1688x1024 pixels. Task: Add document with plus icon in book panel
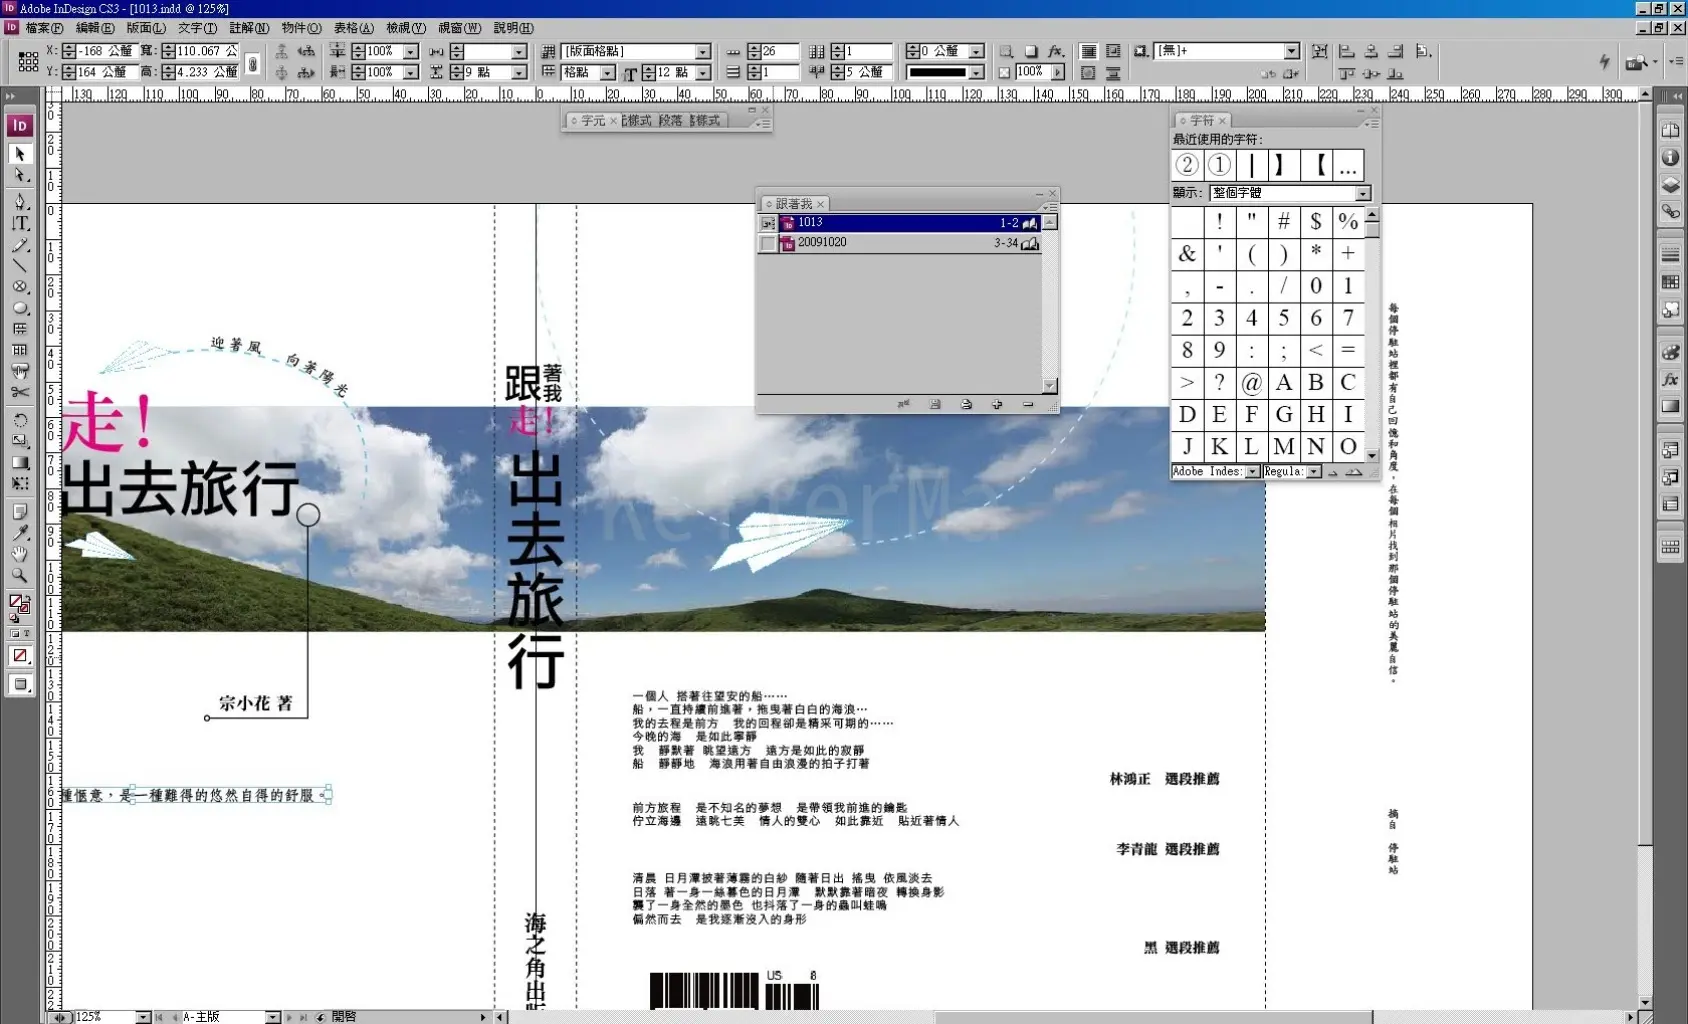point(997,404)
